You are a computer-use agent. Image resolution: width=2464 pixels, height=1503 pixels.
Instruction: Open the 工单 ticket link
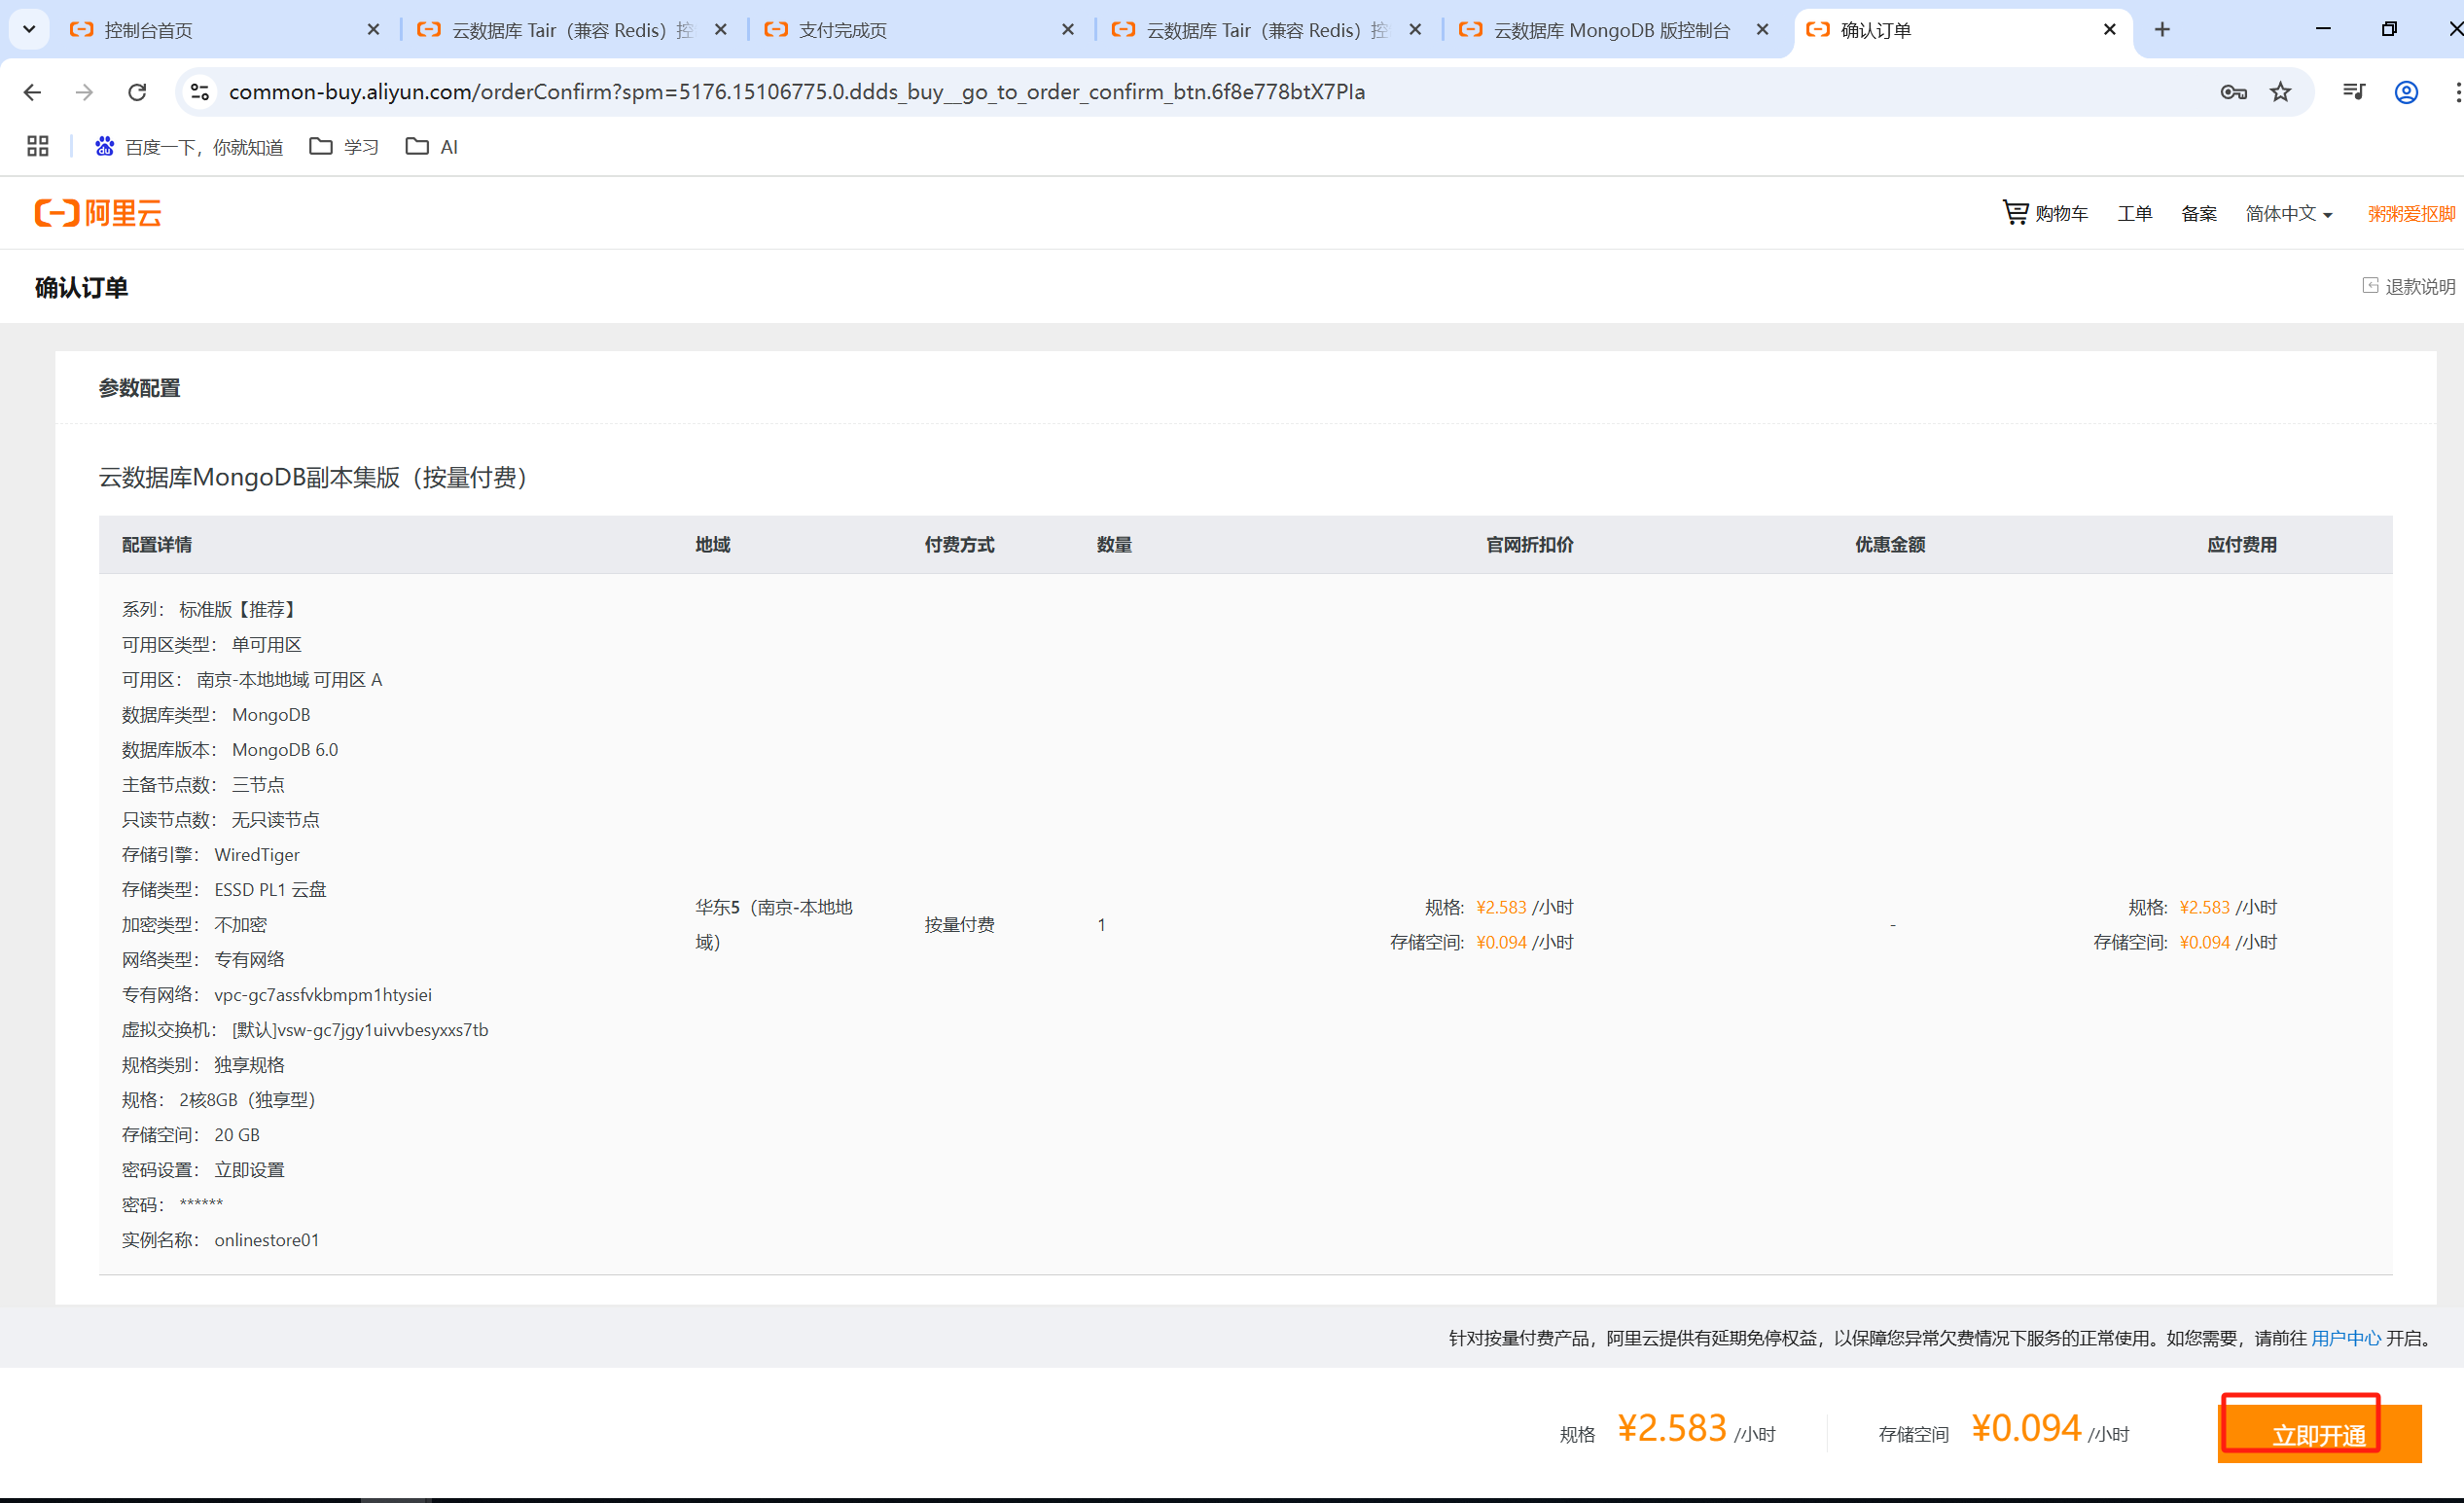click(x=2134, y=213)
